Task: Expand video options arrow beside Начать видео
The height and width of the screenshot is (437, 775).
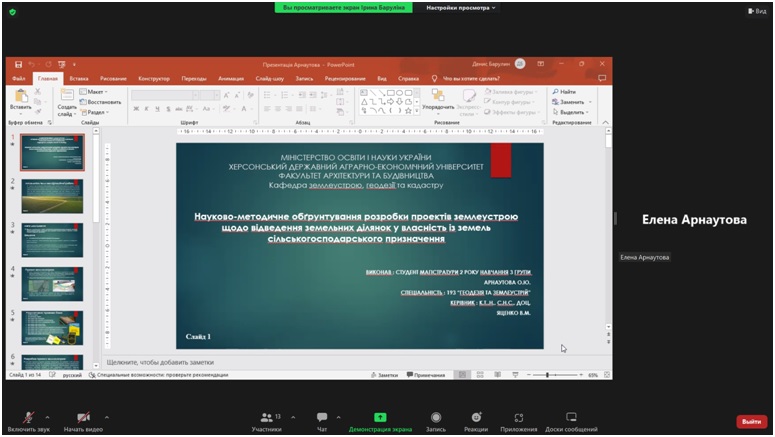Action: point(107,418)
